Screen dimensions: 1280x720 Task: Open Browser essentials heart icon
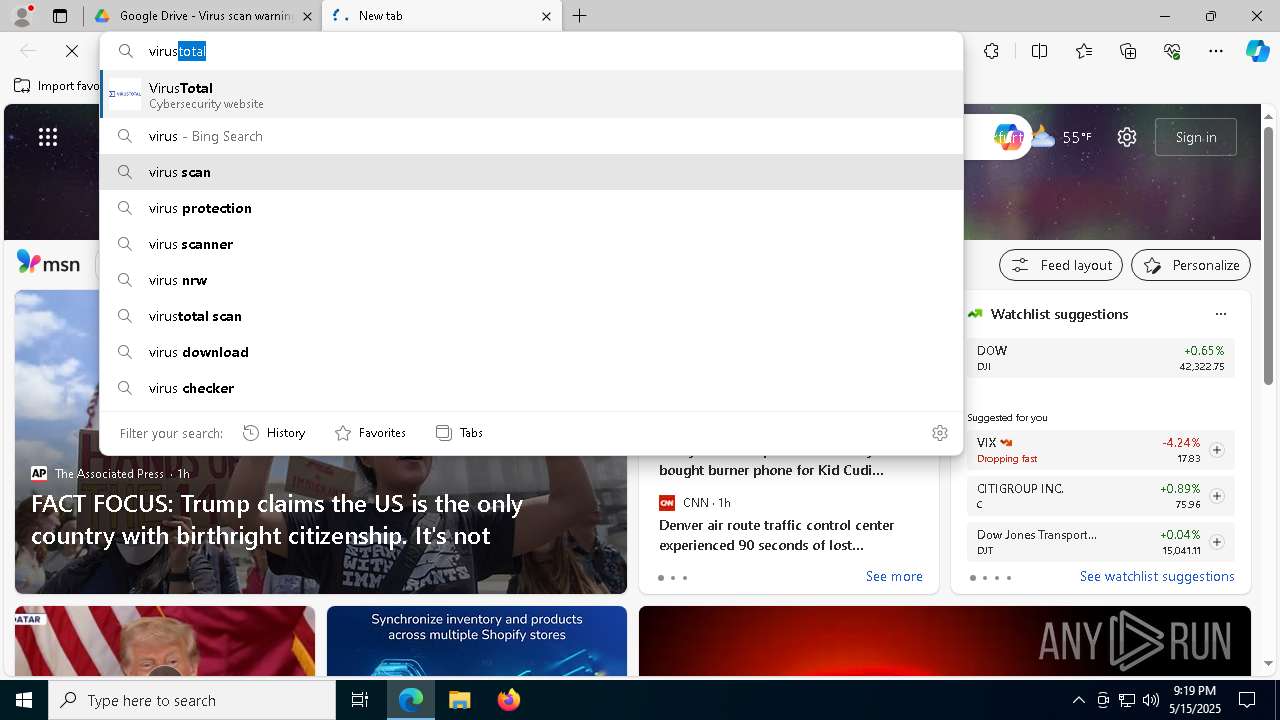[1172, 51]
